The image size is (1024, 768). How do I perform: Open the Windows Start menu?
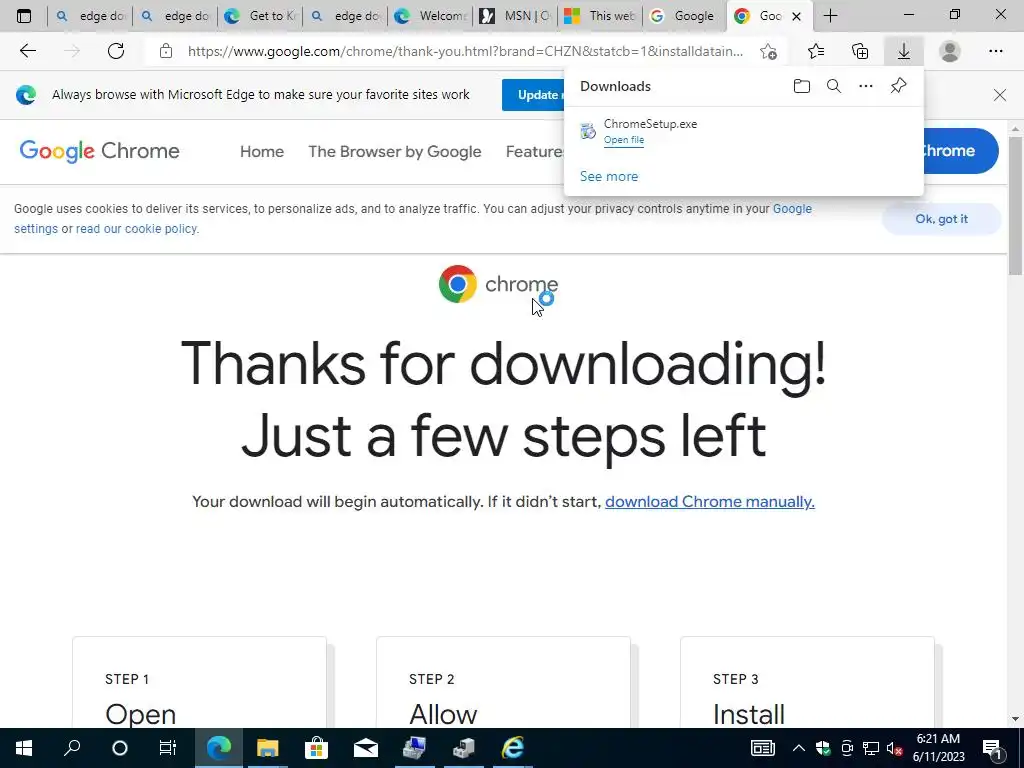coord(24,748)
